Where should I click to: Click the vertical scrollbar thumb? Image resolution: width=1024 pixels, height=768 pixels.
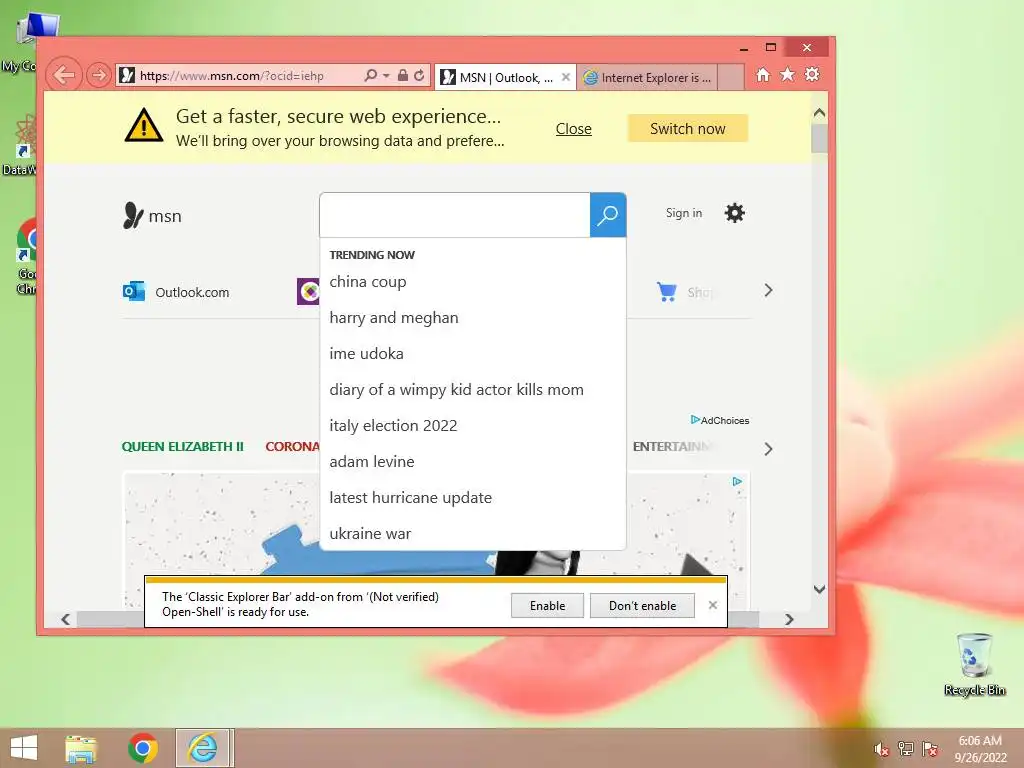[820, 138]
